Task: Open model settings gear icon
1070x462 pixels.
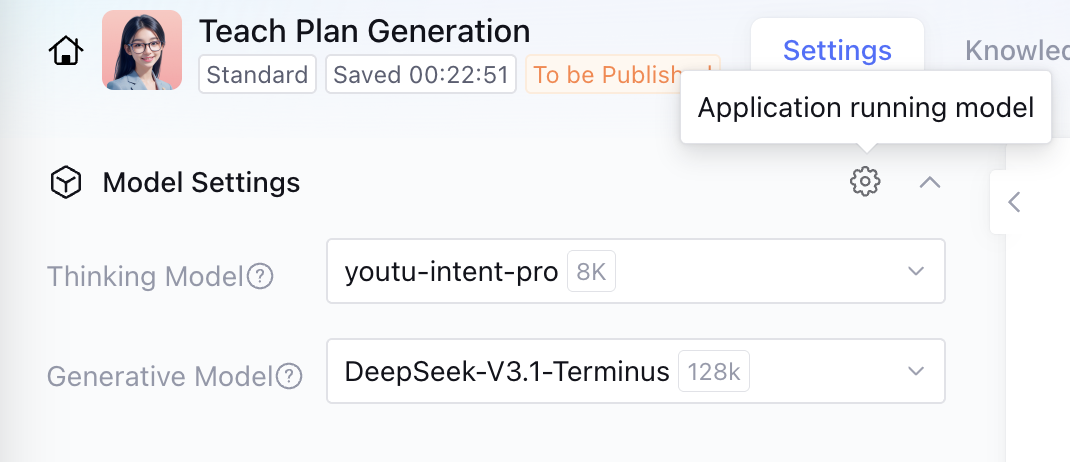Action: tap(865, 182)
